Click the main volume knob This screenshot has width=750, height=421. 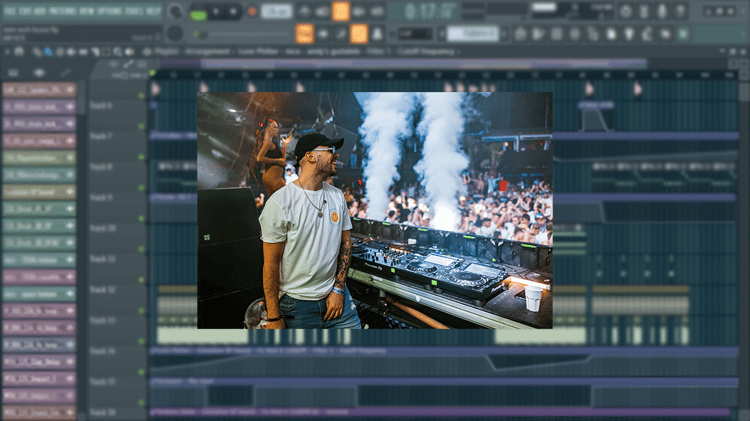[x=176, y=11]
